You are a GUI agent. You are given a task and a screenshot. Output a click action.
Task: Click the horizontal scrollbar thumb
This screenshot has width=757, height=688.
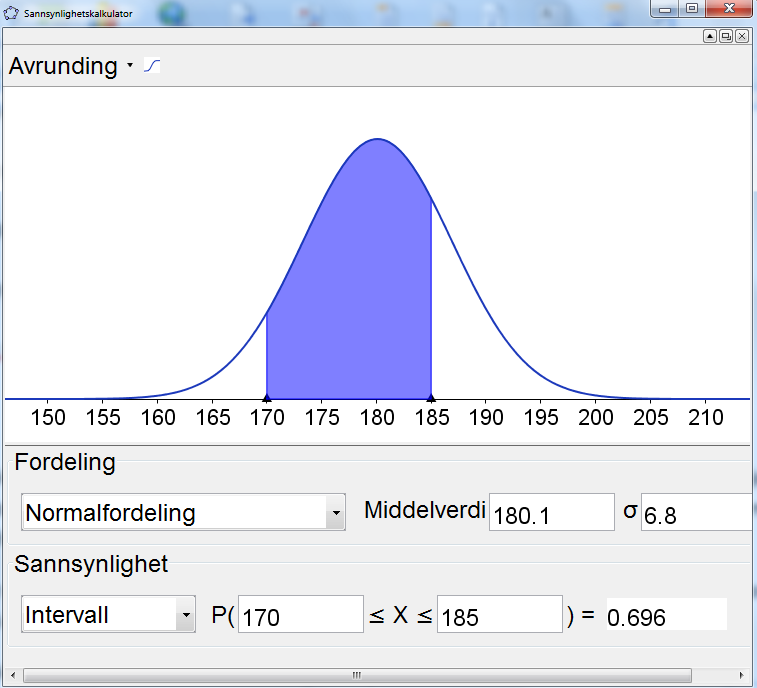357,675
